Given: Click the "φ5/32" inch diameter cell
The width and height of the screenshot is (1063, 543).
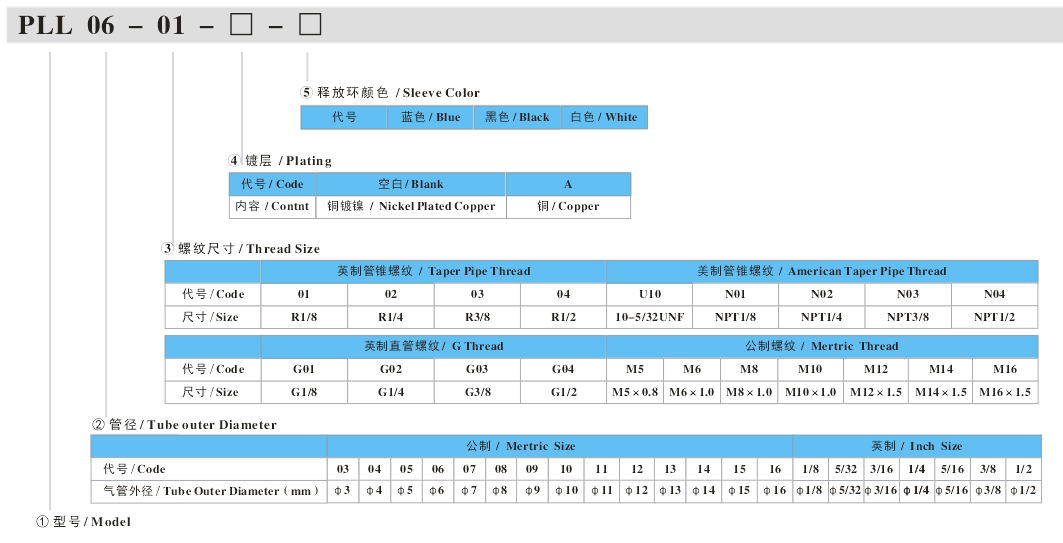Looking at the screenshot, I should pos(846,491).
